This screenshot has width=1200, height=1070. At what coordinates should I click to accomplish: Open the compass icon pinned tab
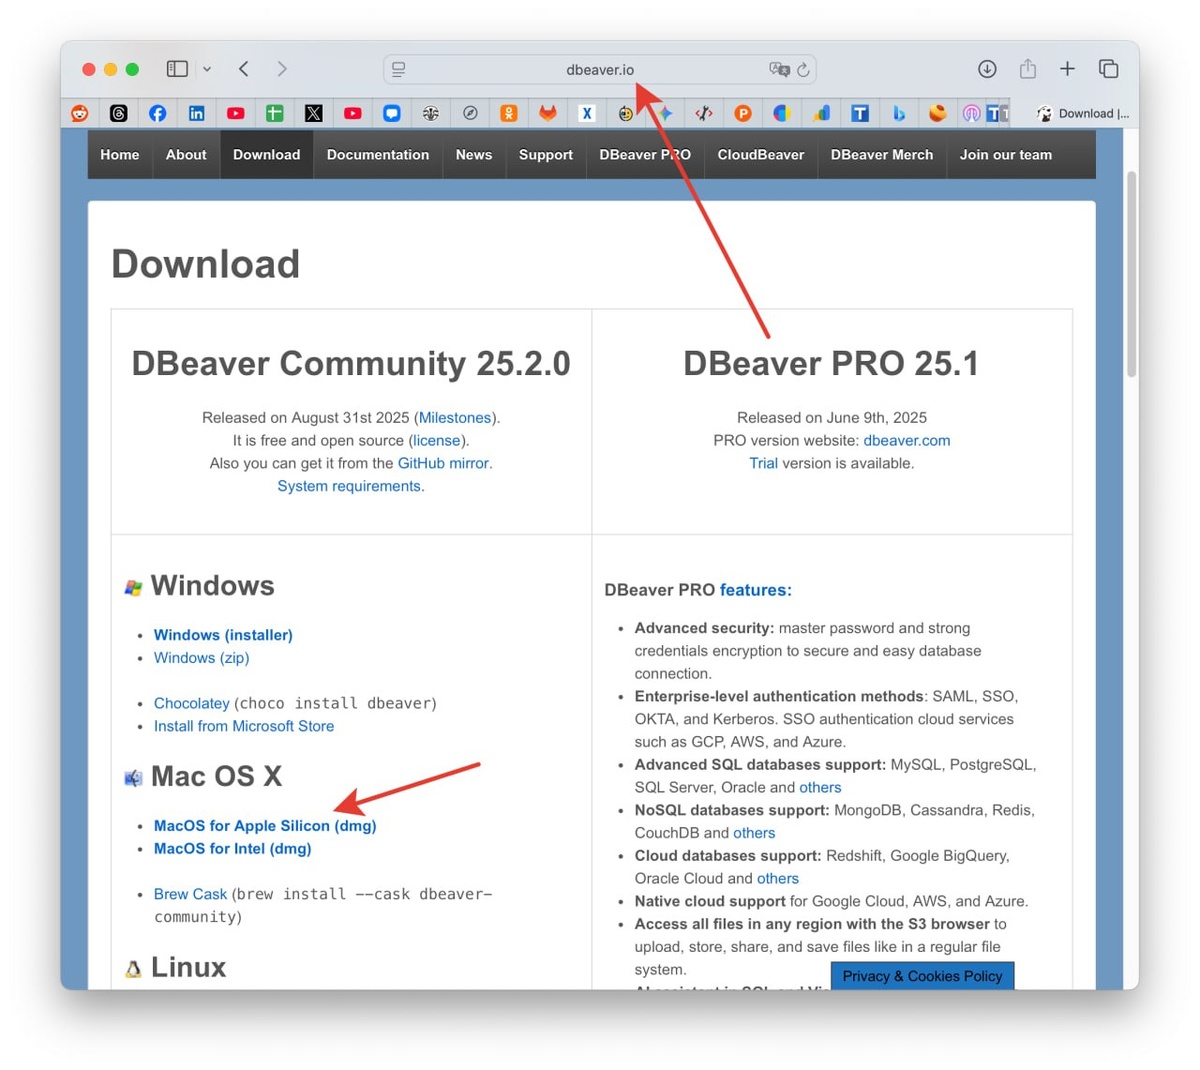click(470, 113)
